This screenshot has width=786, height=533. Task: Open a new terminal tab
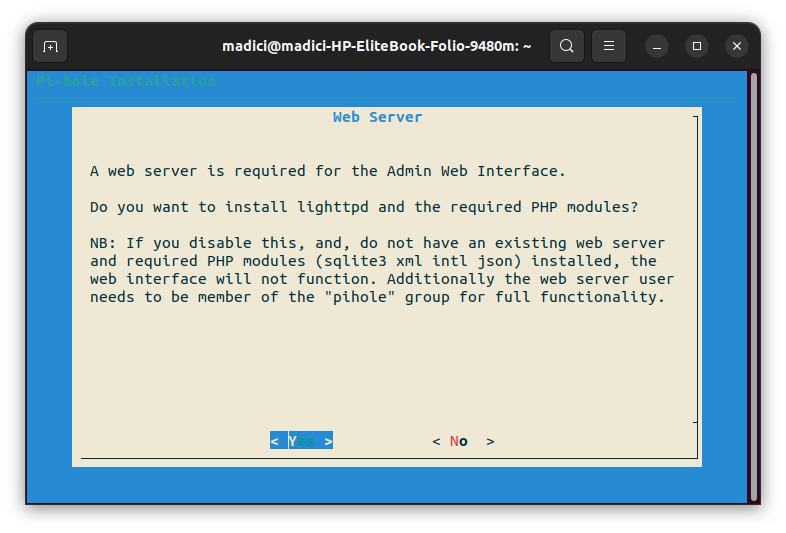pos(50,46)
